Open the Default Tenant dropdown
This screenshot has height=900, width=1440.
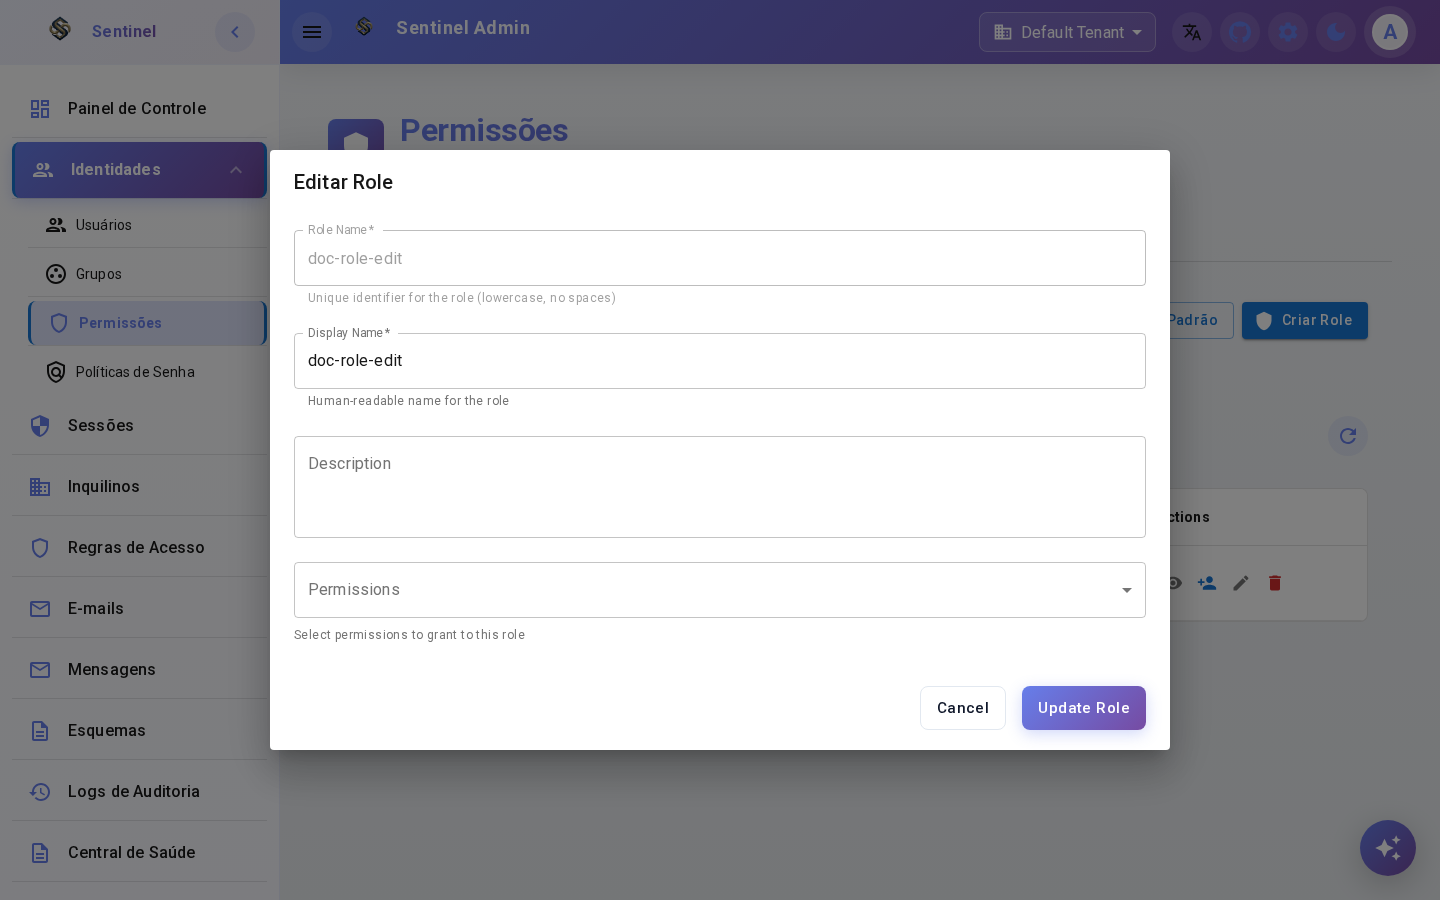point(1067,32)
